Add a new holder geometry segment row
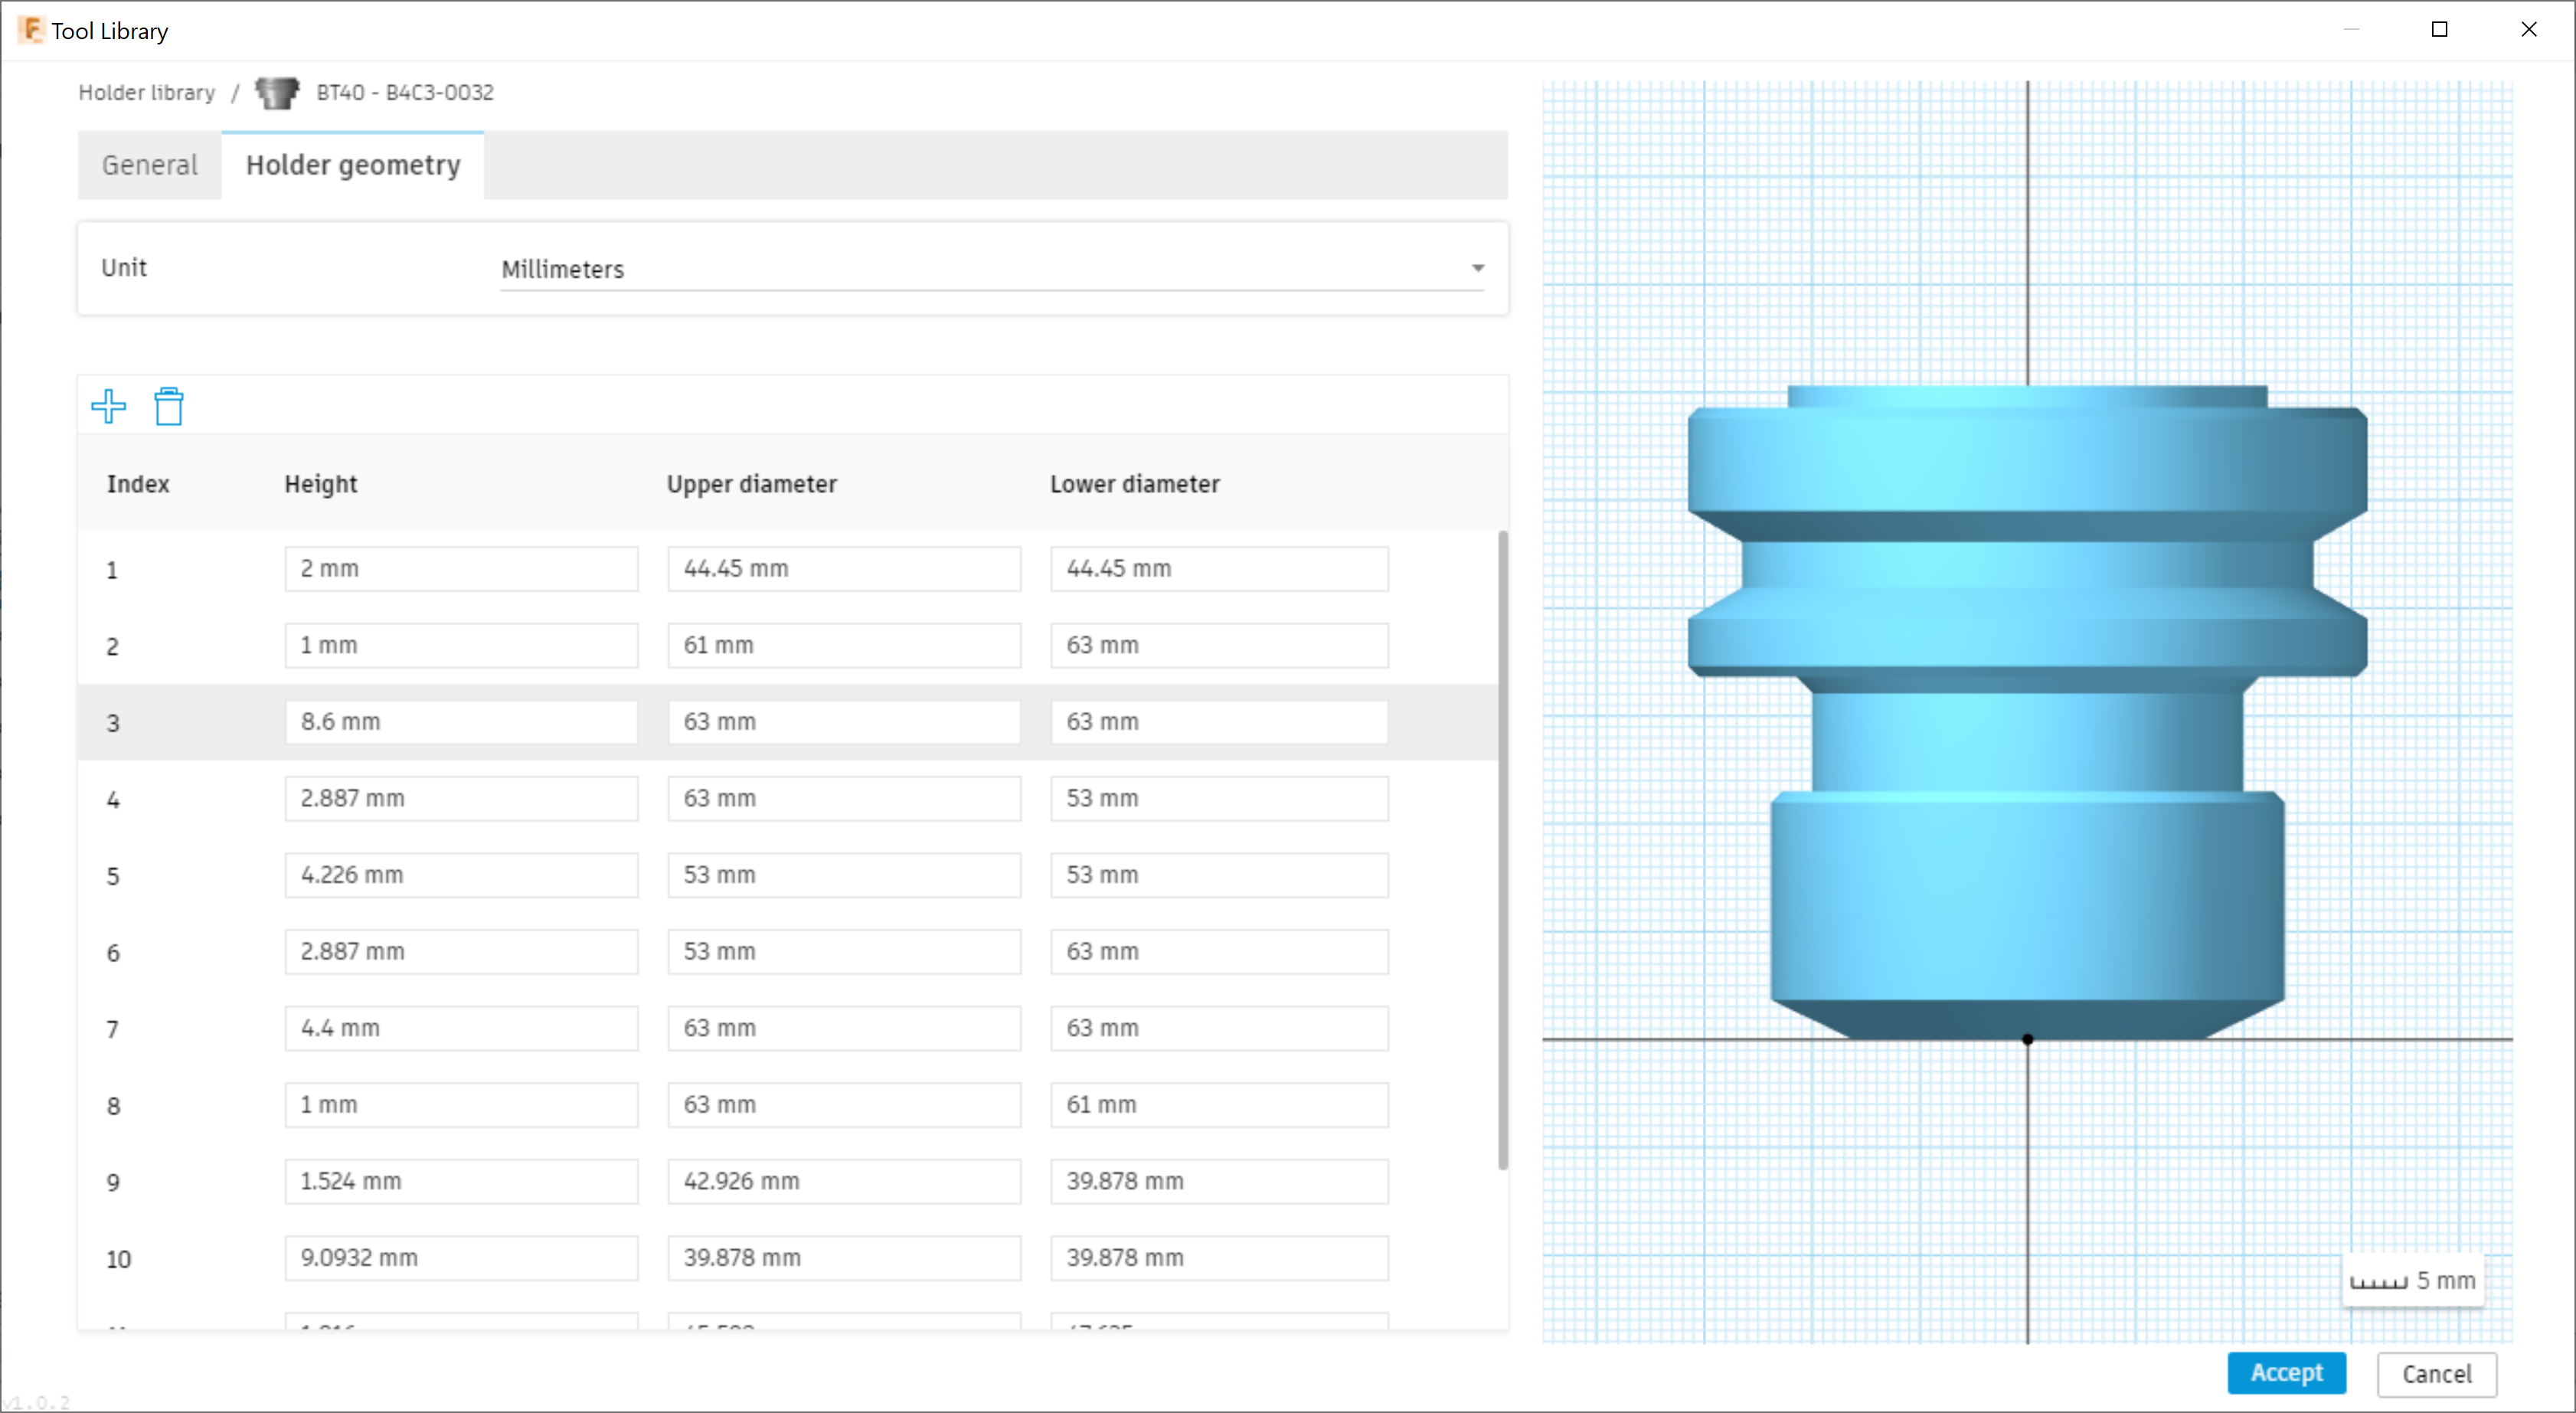Image resolution: width=2576 pixels, height=1413 pixels. coord(109,406)
